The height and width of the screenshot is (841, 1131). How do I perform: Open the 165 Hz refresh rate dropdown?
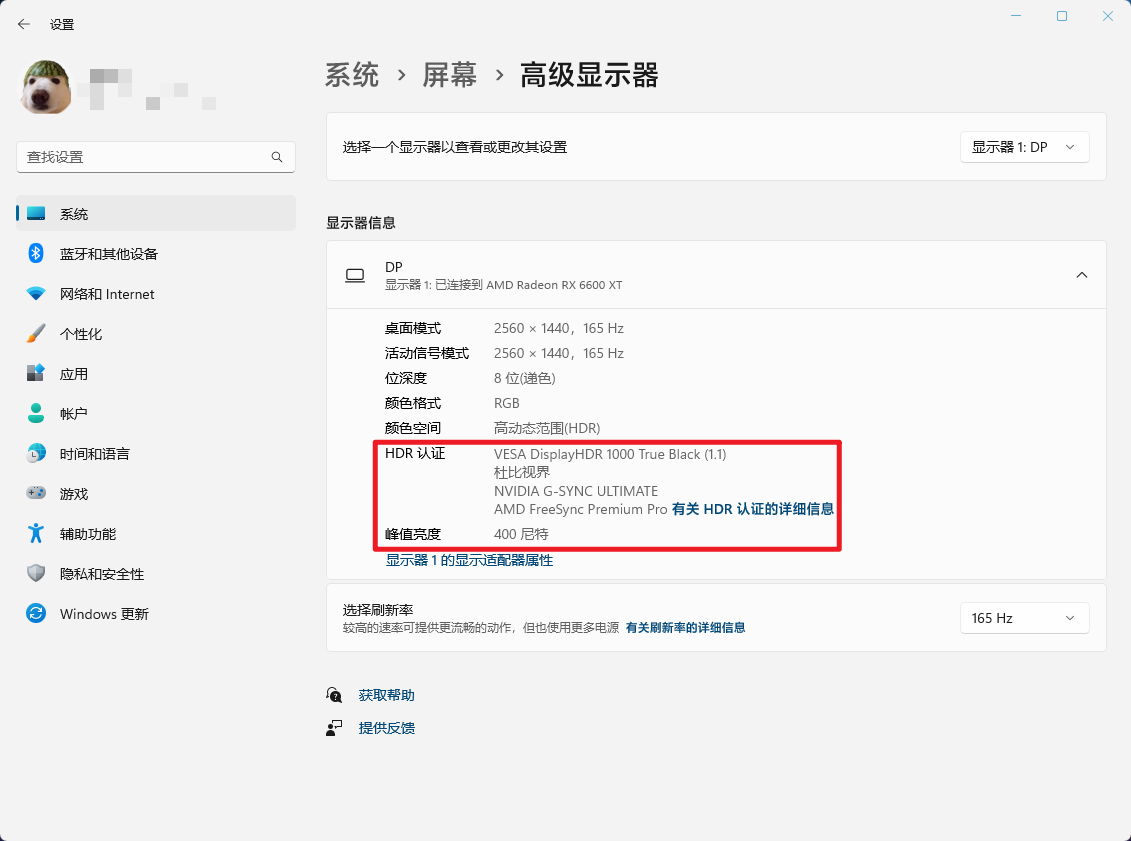(x=1024, y=618)
